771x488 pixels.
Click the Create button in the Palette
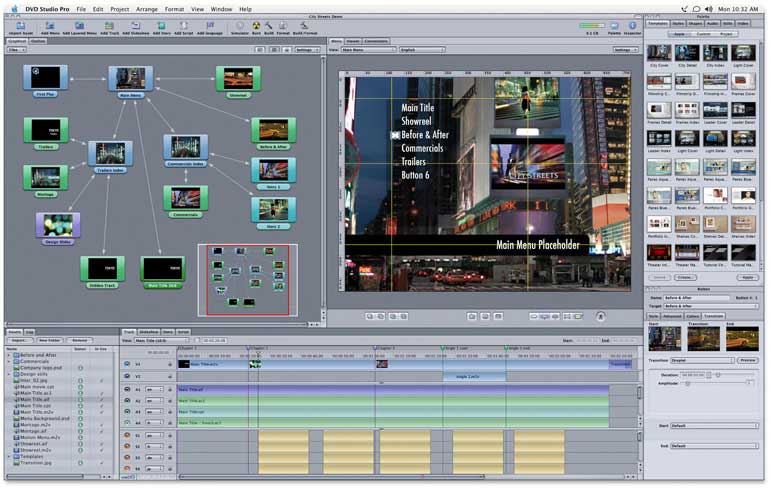[684, 277]
